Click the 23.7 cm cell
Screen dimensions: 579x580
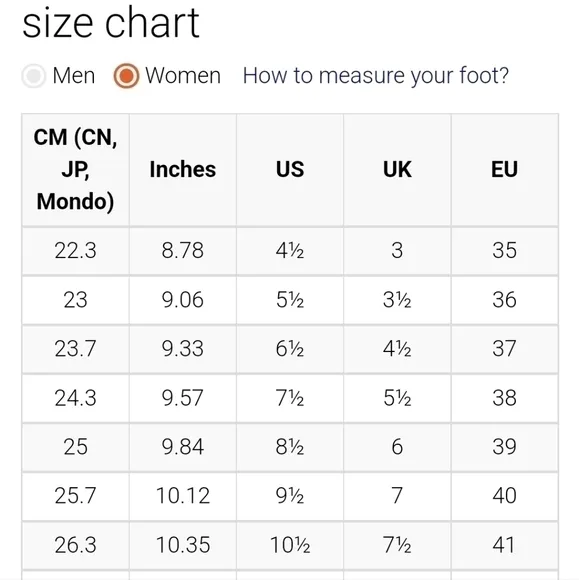coord(75,349)
